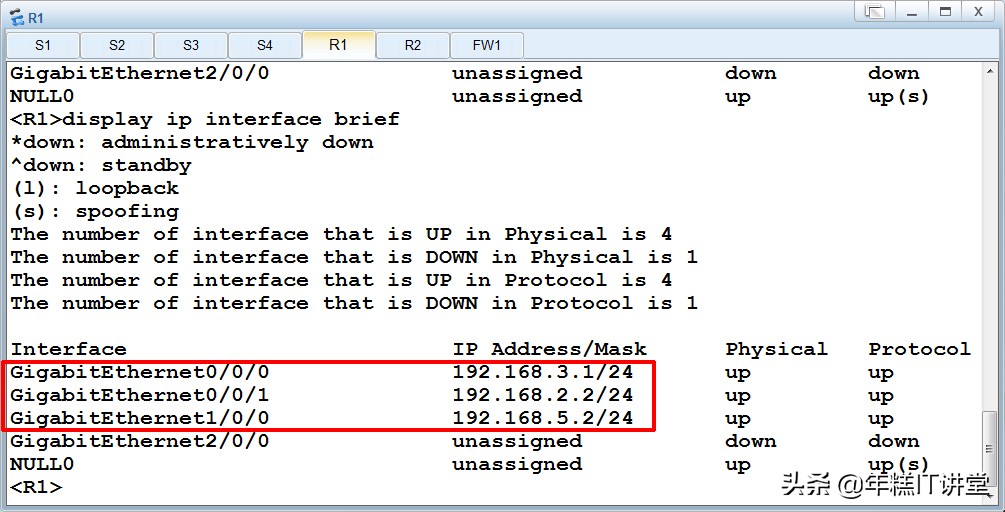Click GigabitEthernet1/0/0 in interface table
The width and height of the screenshot is (1005, 512).
coord(140,418)
